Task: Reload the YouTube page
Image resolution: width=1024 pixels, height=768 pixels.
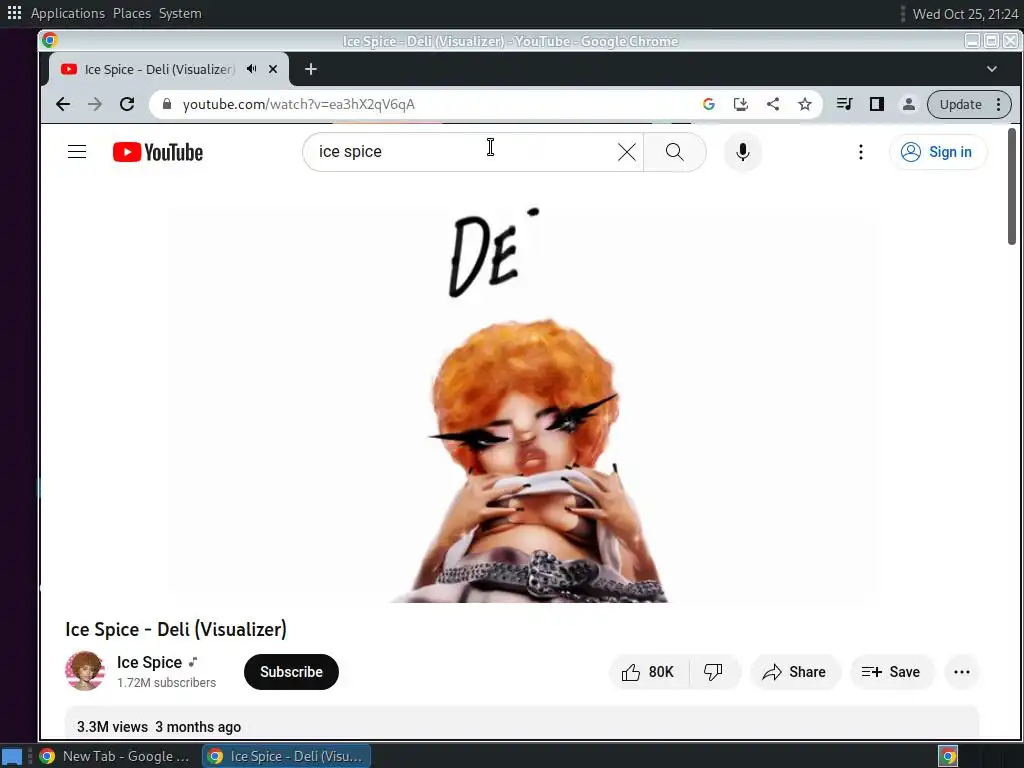Action: coord(127,104)
